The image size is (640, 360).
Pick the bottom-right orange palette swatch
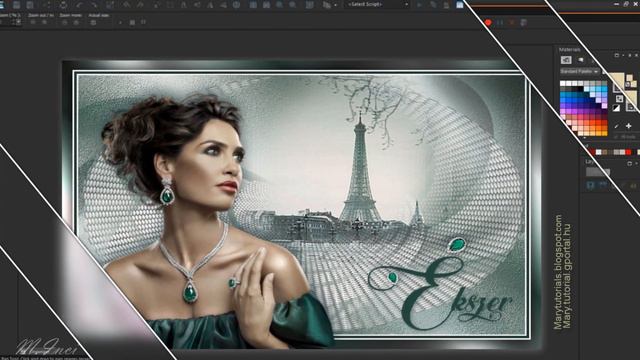(x=604, y=133)
